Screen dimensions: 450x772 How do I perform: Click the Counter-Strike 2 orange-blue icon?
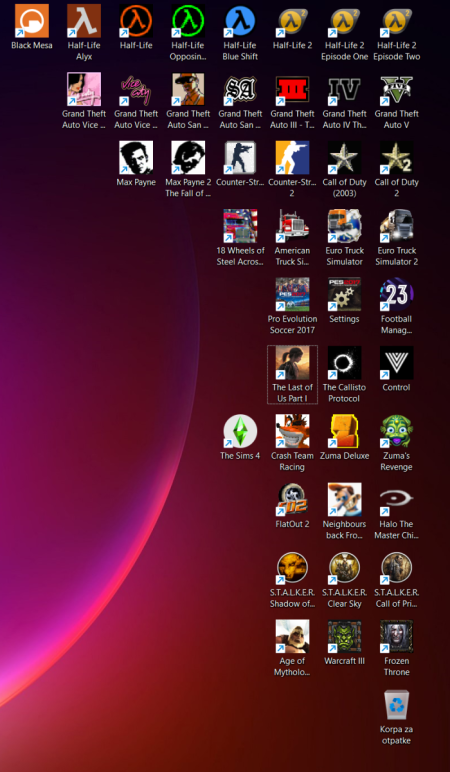[x=292, y=158]
